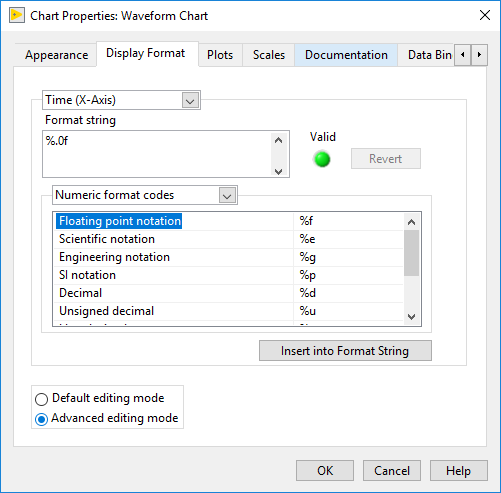The image size is (501, 493).
Task: Click inside the Format string text box
Action: click(x=158, y=154)
